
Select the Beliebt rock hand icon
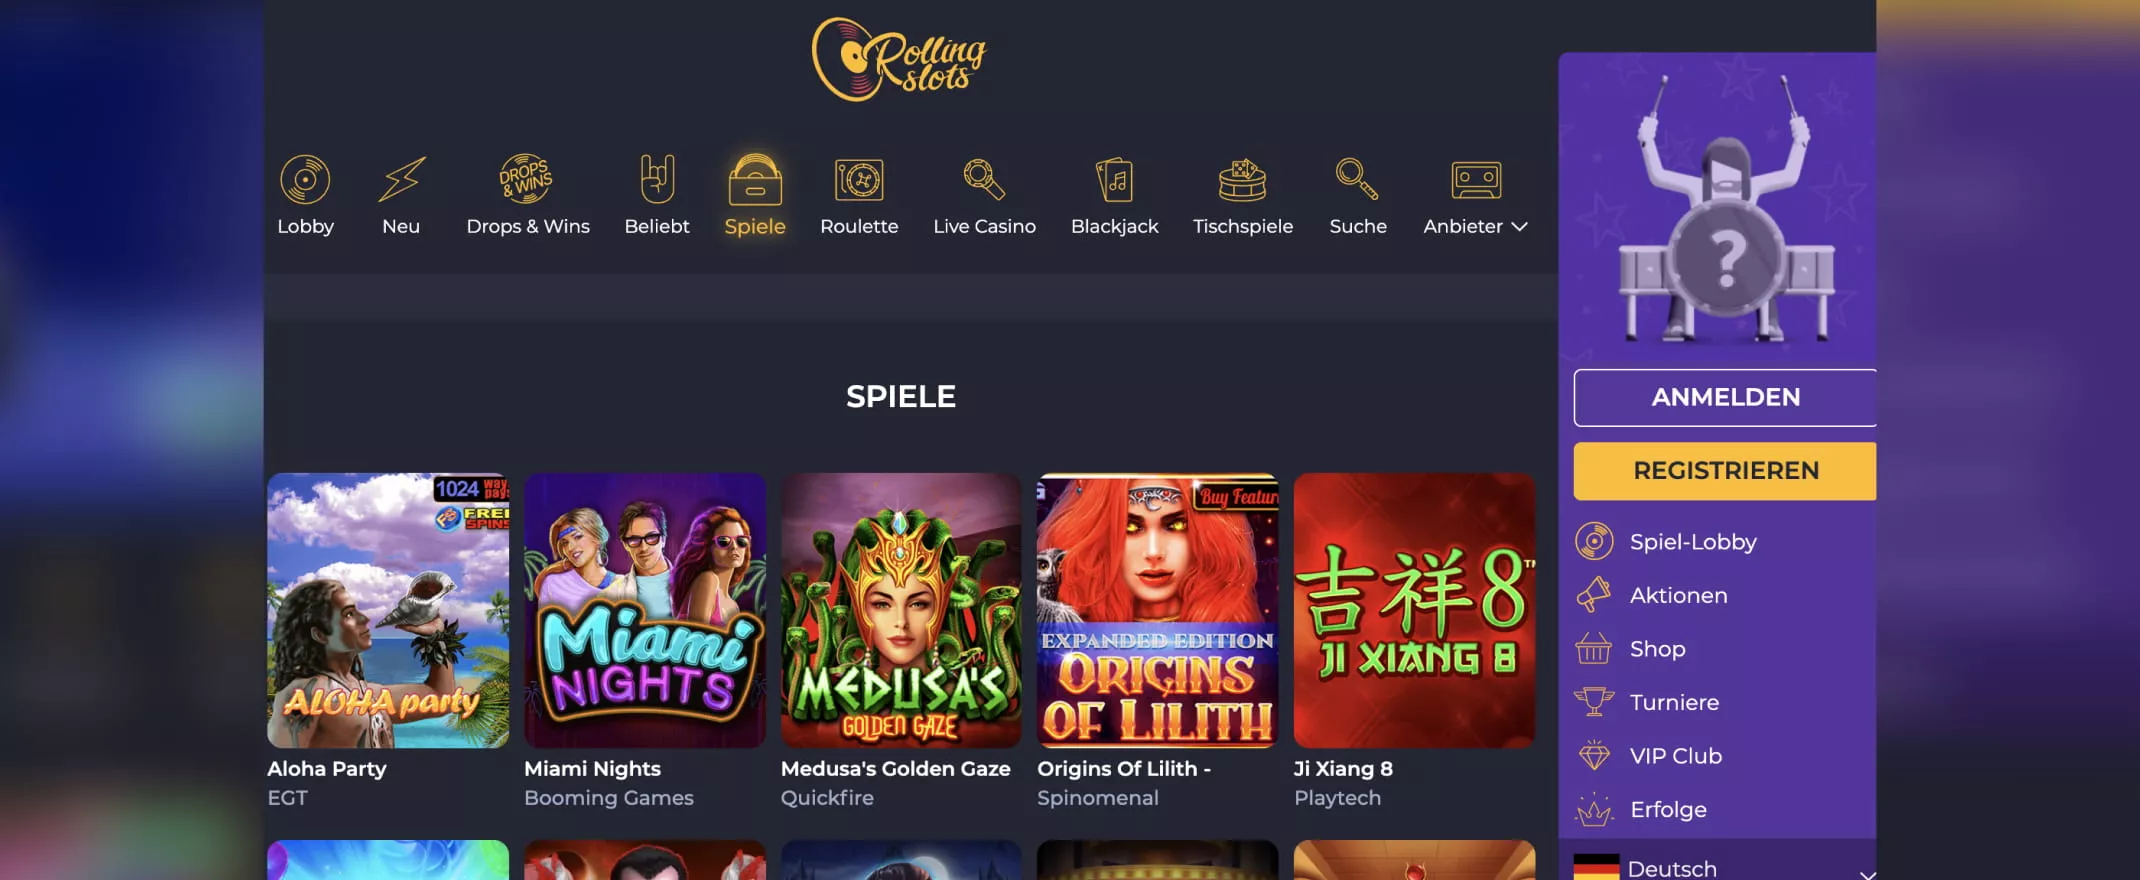(x=657, y=179)
